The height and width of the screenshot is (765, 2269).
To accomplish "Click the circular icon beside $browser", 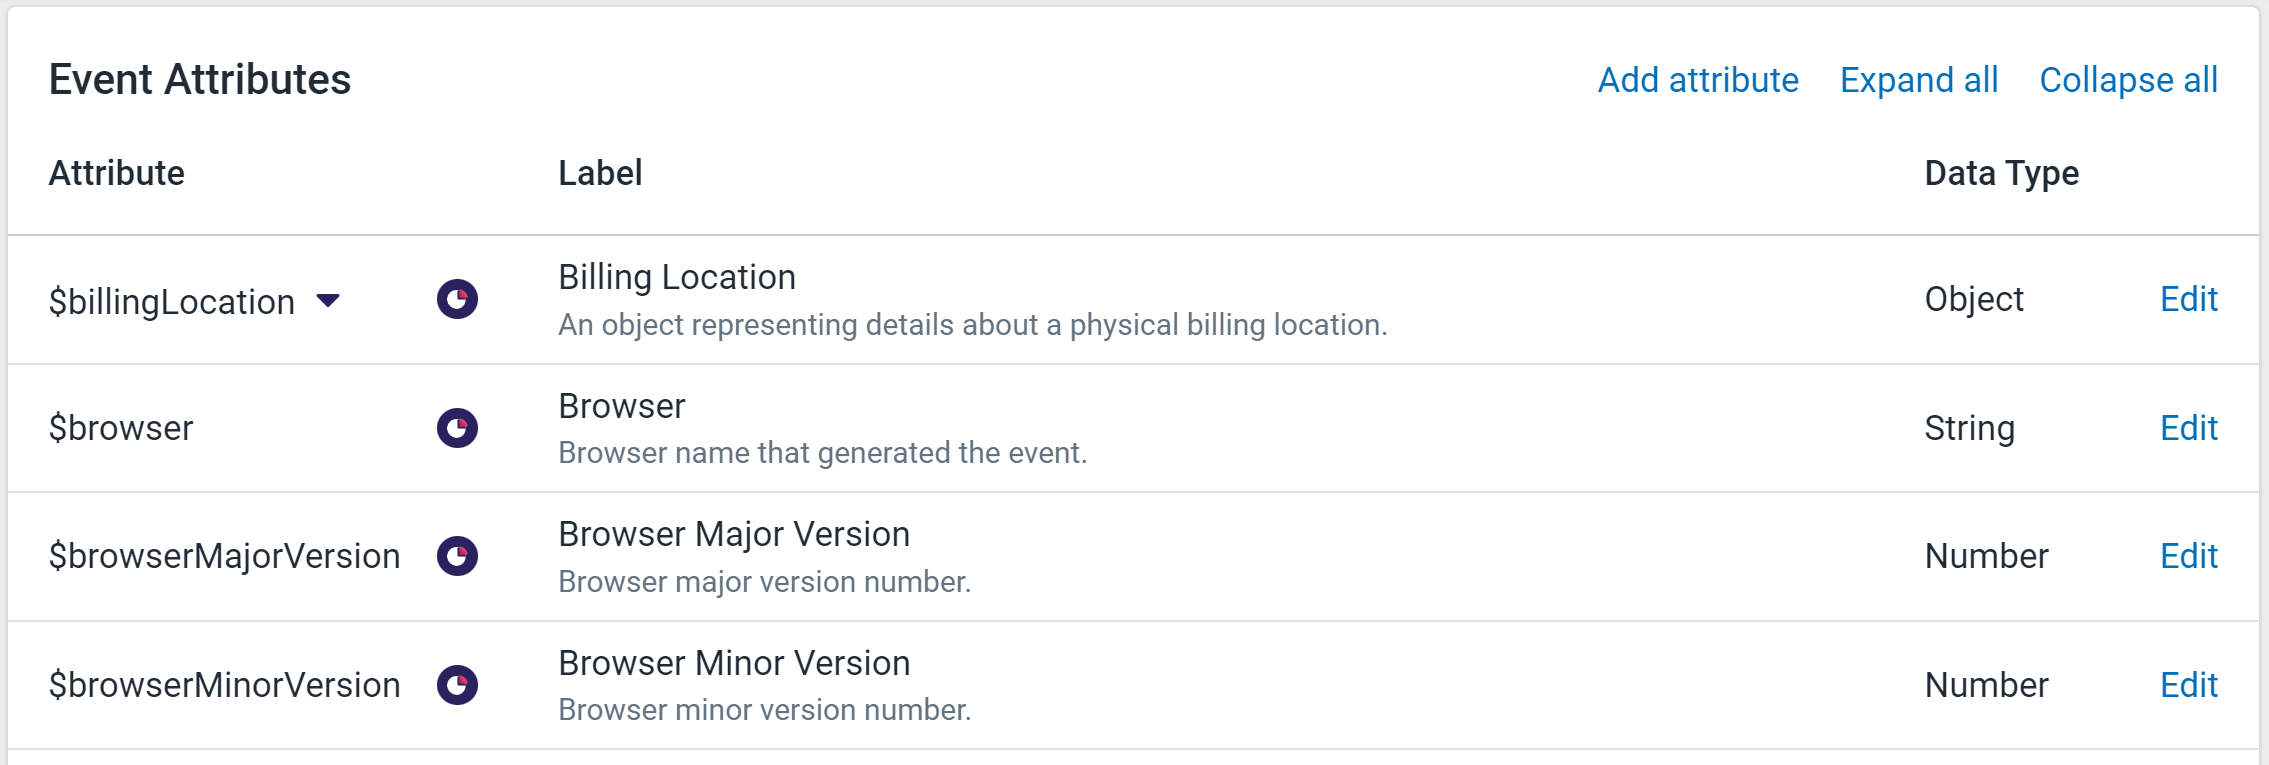I will click(x=457, y=428).
